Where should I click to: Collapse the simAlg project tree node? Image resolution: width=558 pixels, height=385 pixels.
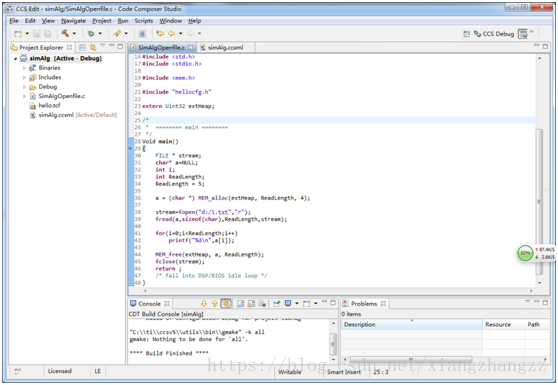pyautogui.click(x=15, y=58)
